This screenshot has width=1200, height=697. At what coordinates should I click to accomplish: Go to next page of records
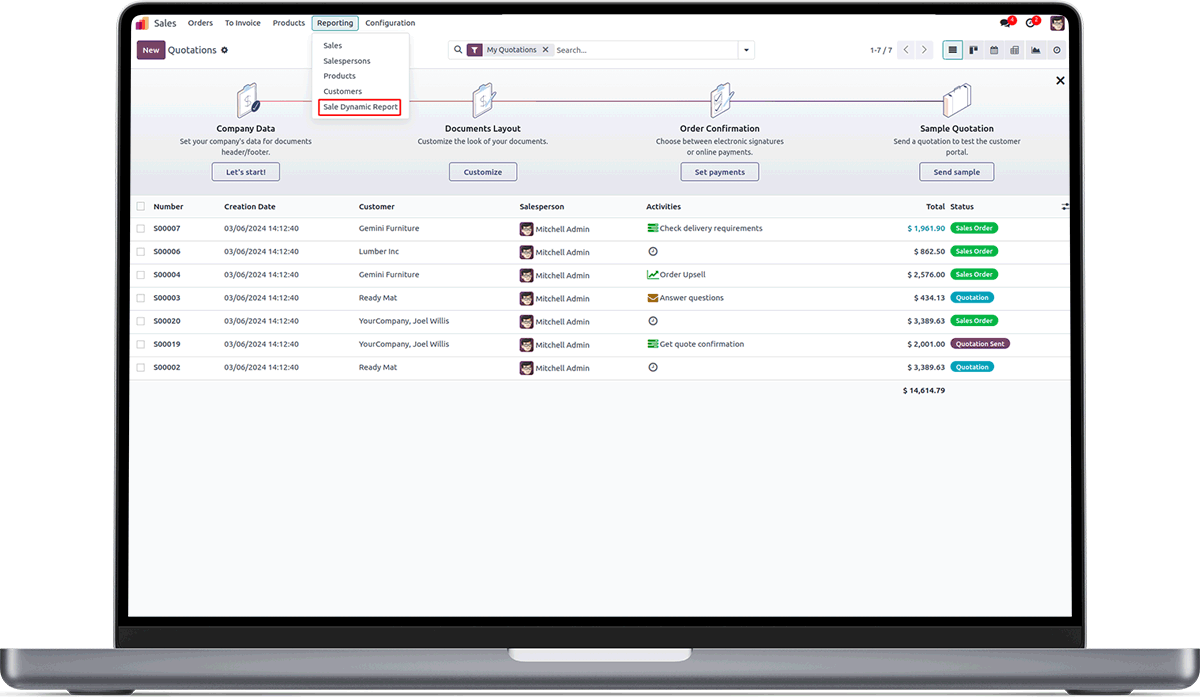click(925, 50)
